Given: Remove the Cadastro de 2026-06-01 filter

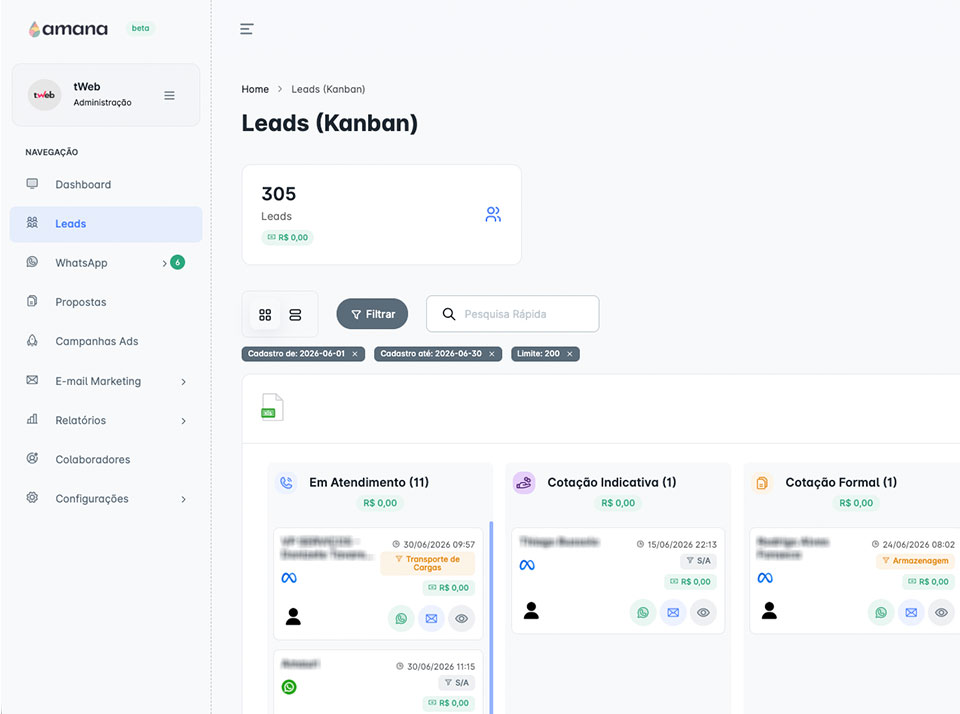Looking at the screenshot, I should click(x=354, y=354).
